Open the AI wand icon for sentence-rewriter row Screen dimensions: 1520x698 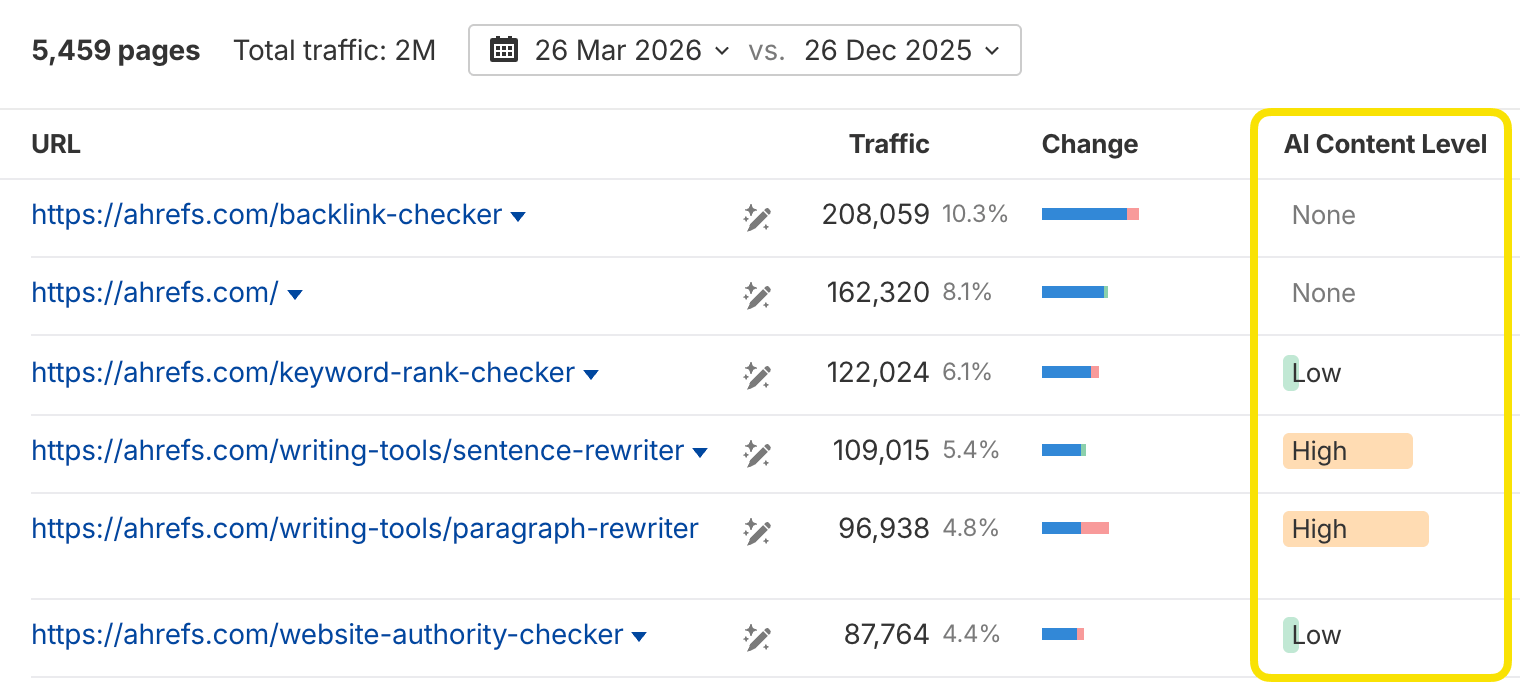pos(757,453)
